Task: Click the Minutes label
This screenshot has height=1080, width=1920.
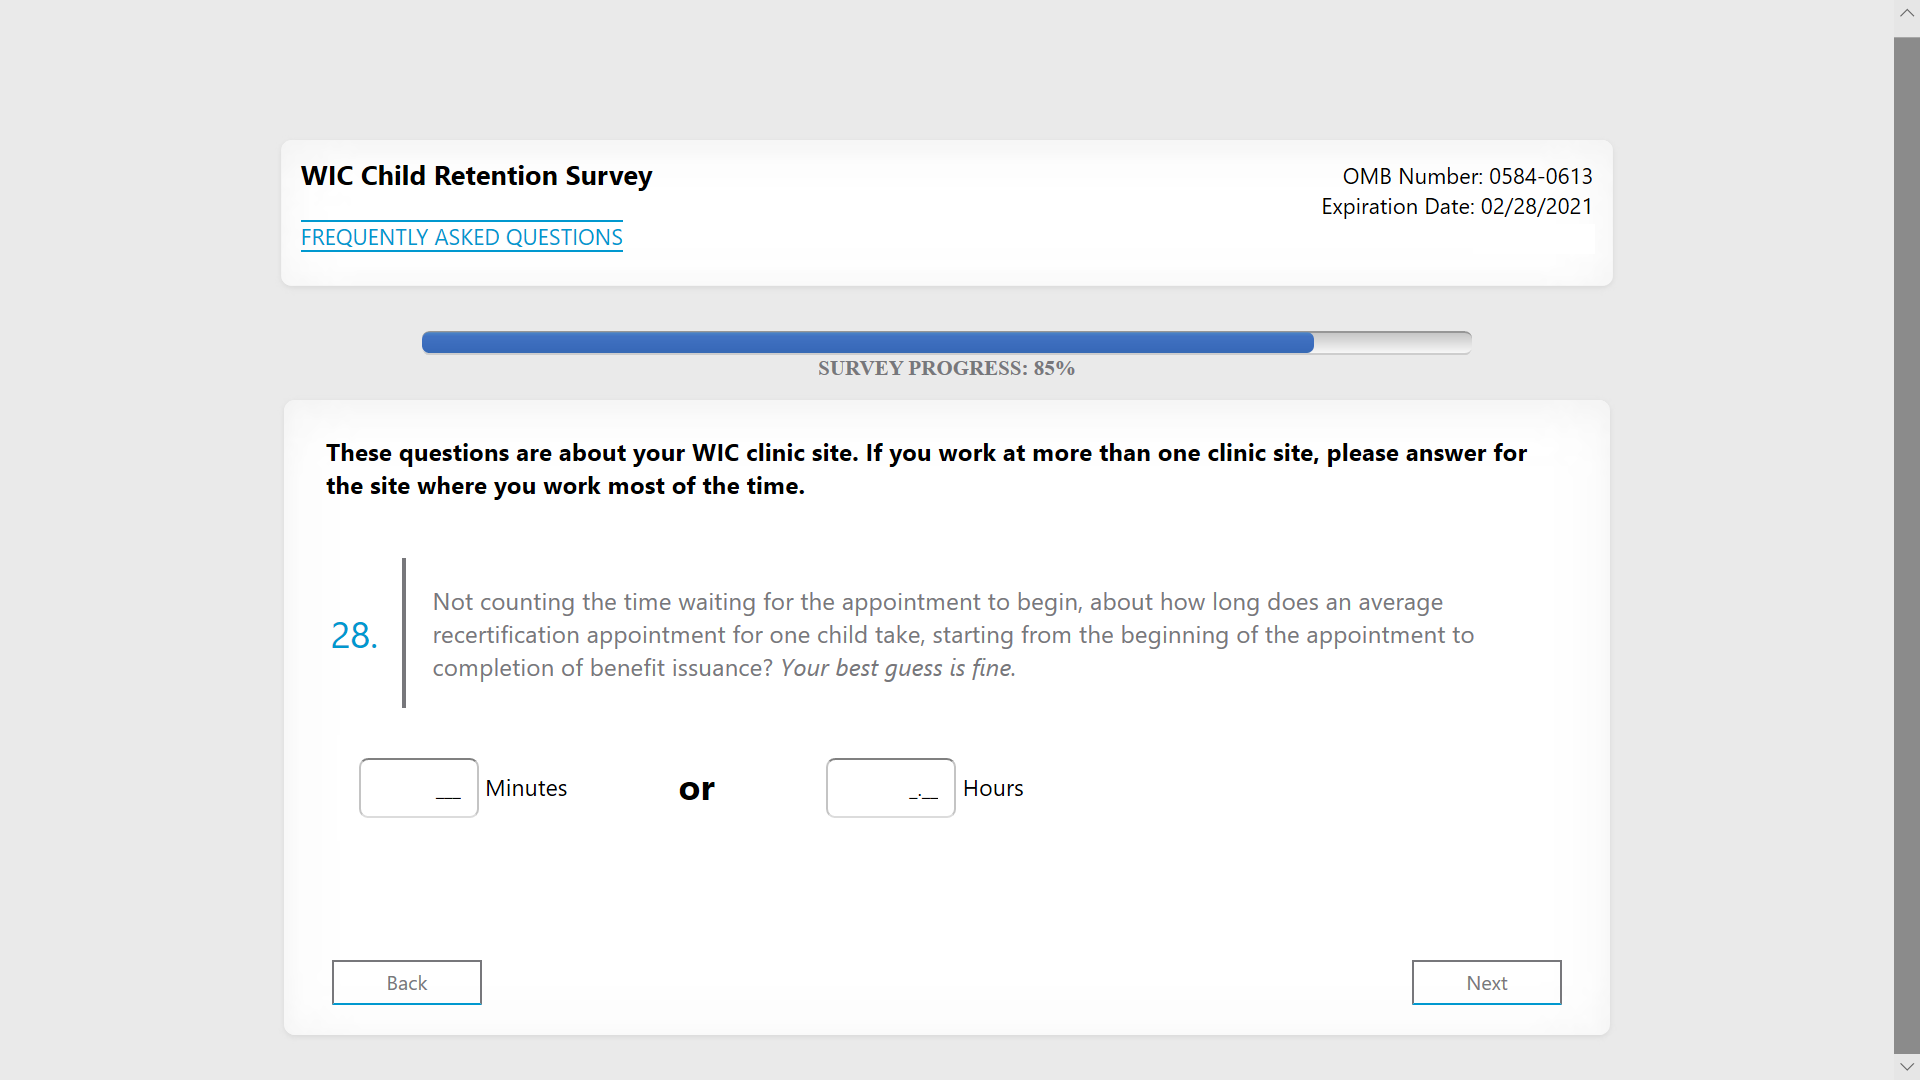Action: pos(526,788)
